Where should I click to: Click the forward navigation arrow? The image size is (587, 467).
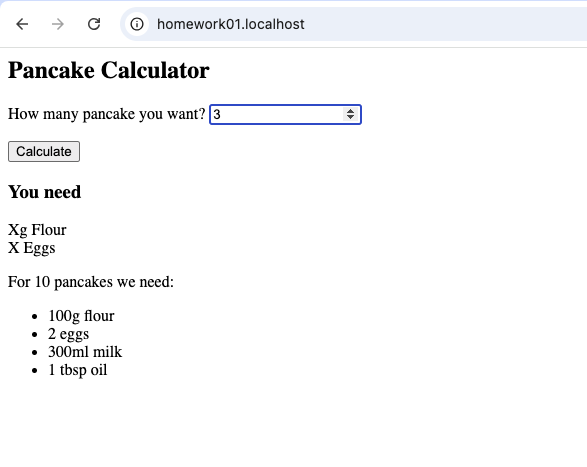[x=58, y=24]
